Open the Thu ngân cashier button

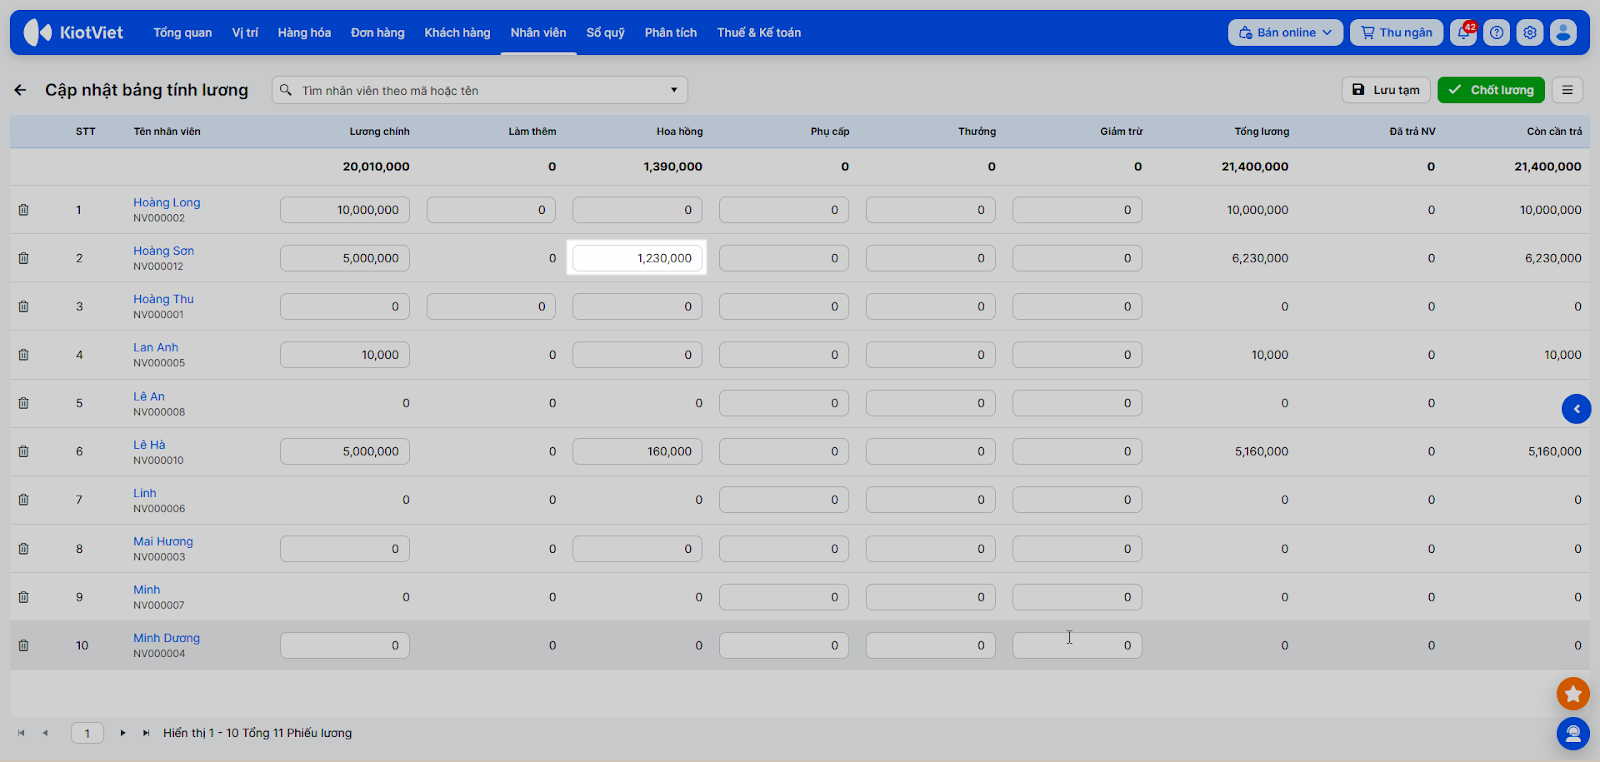pyautogui.click(x=1397, y=33)
